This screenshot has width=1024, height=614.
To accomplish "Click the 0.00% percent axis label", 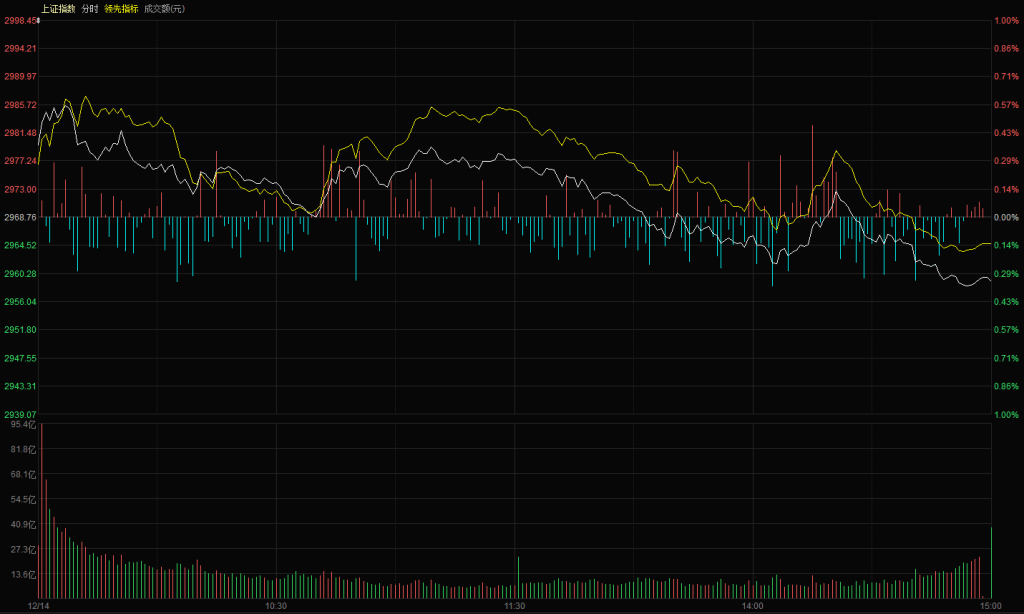I will (x=1006, y=218).
